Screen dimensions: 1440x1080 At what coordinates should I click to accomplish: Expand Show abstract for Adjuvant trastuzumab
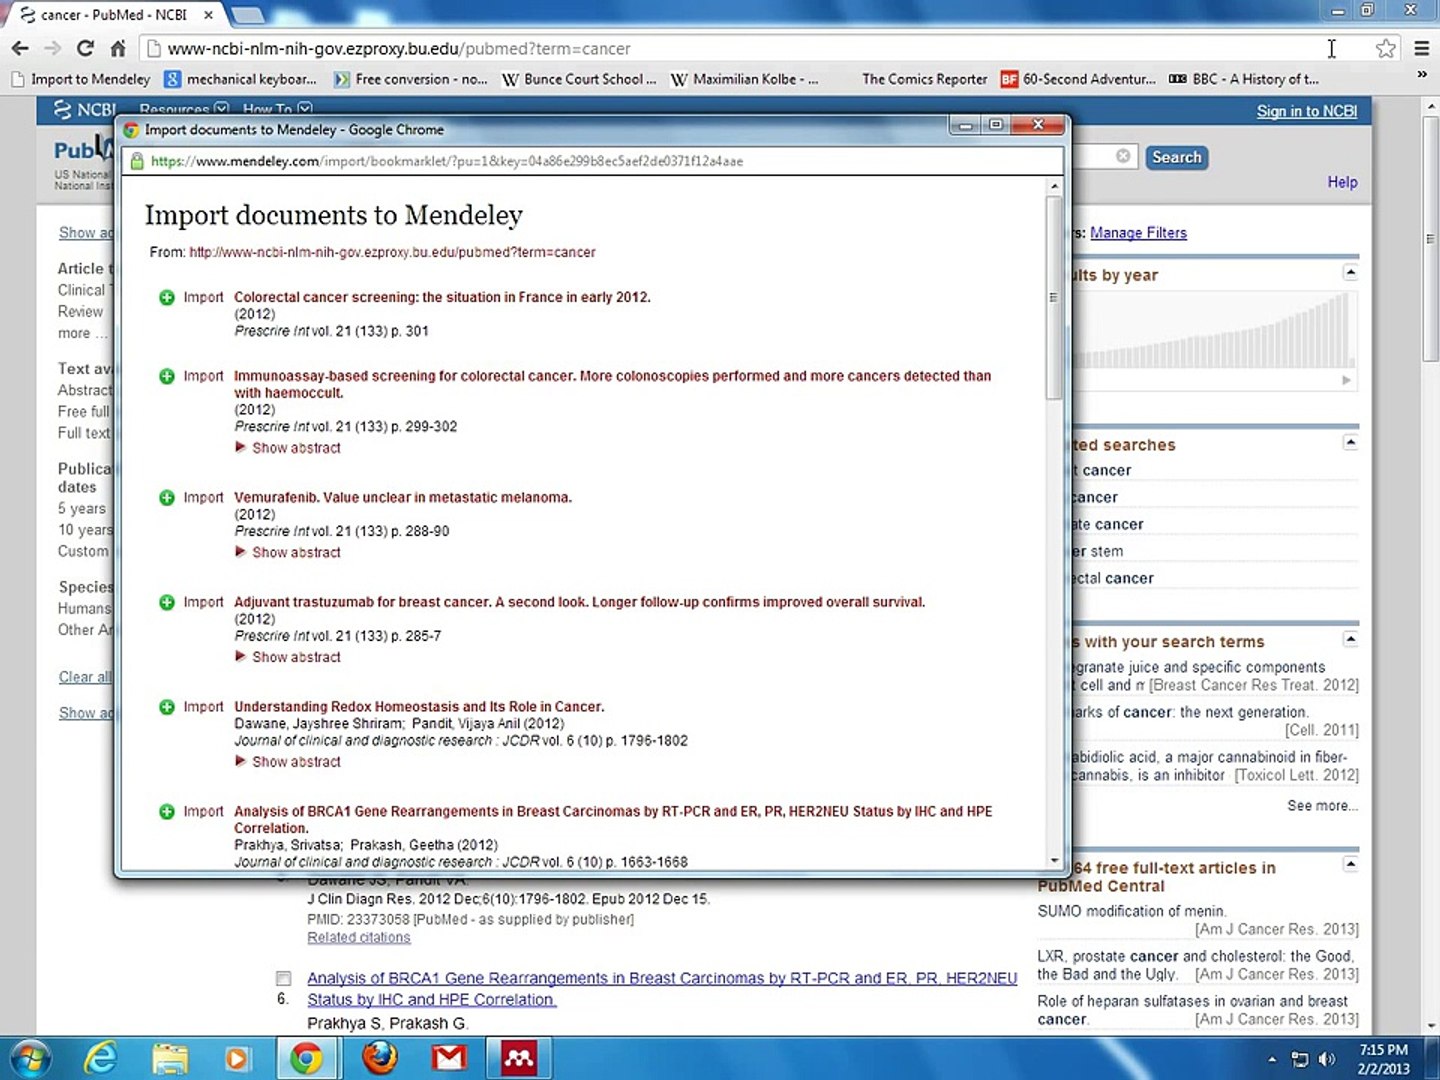point(288,657)
